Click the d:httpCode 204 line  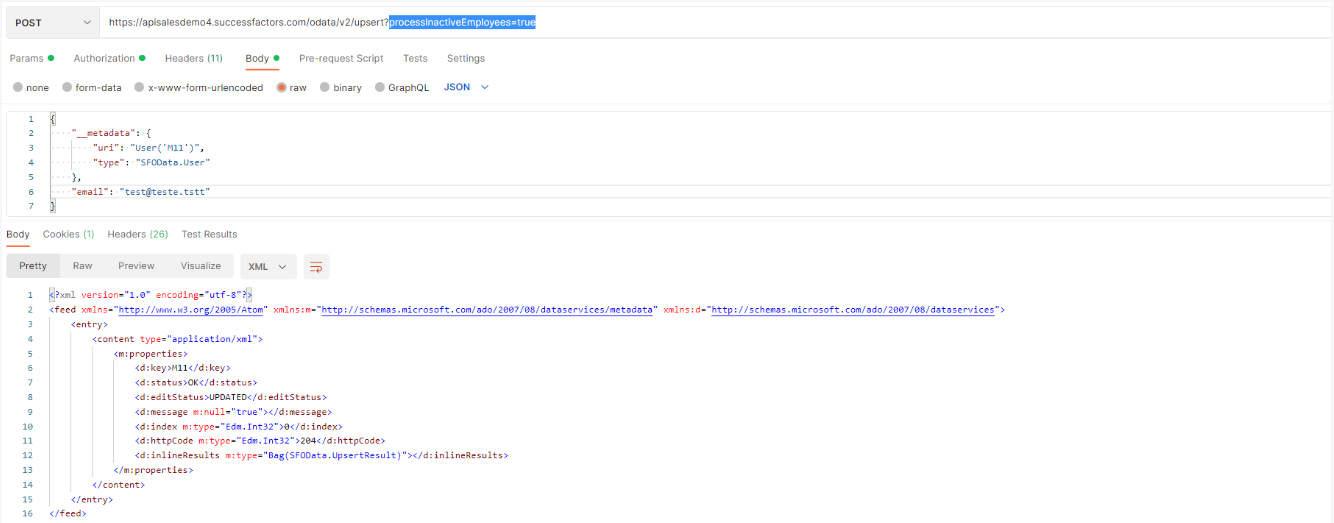(260, 441)
